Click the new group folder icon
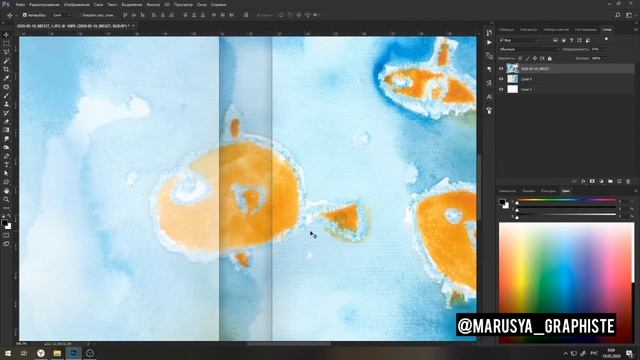 point(610,181)
